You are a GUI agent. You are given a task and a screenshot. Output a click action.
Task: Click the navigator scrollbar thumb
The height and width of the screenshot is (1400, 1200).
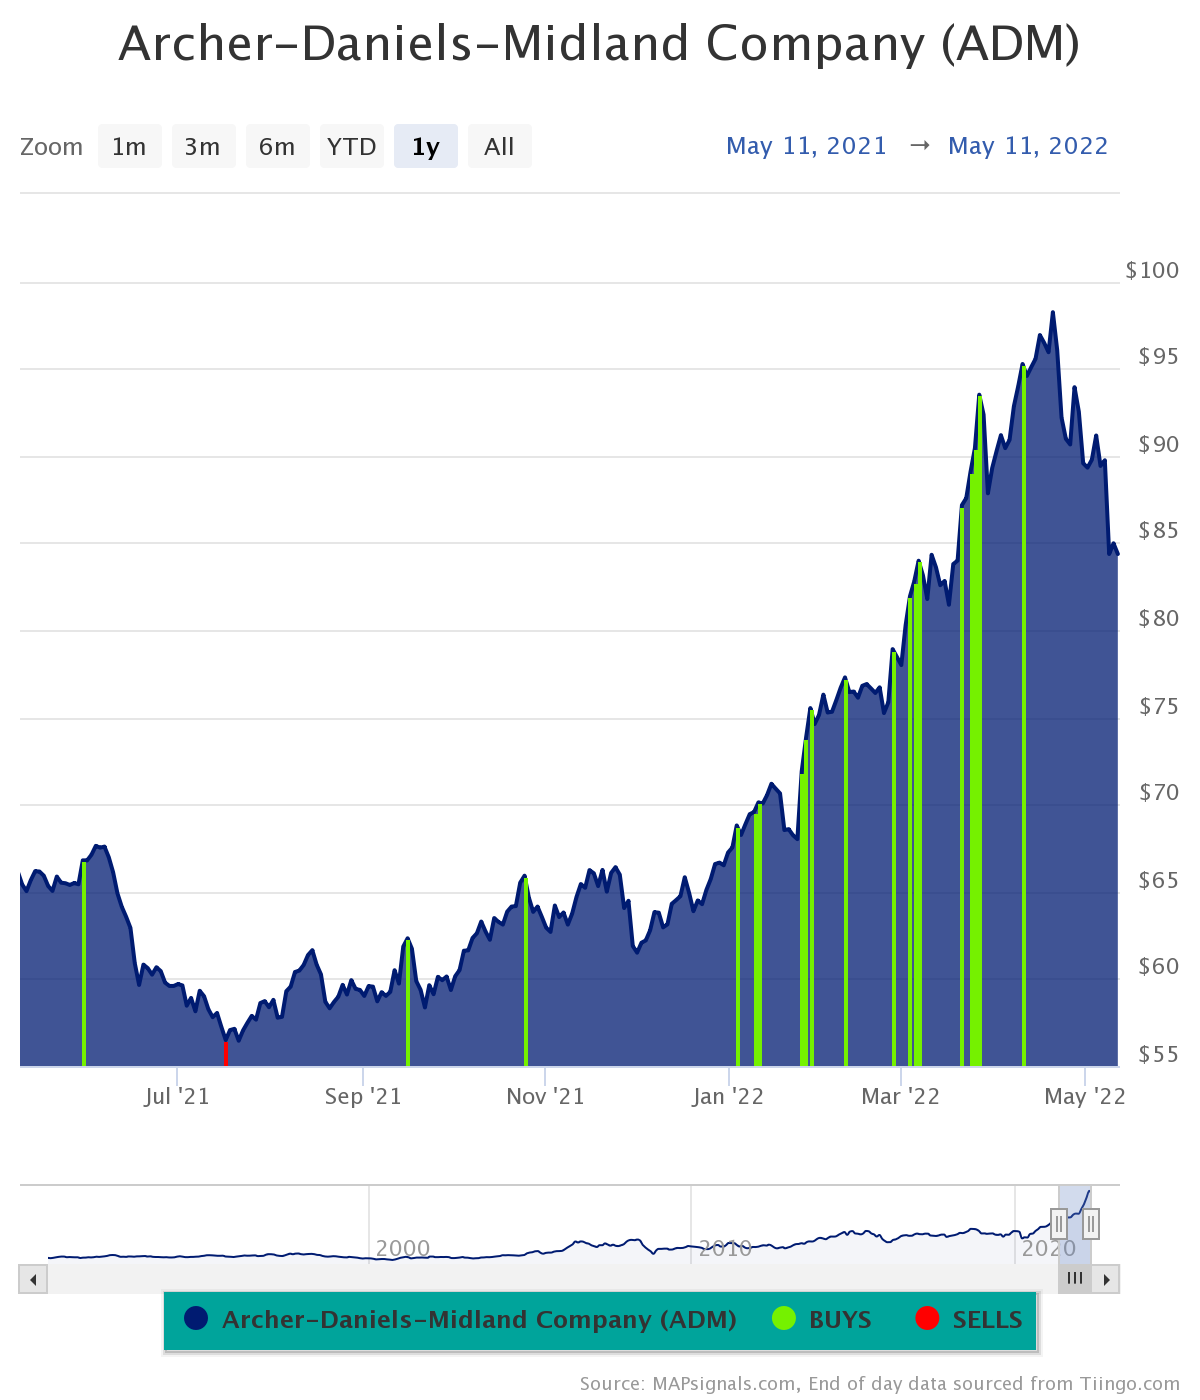1075,1279
